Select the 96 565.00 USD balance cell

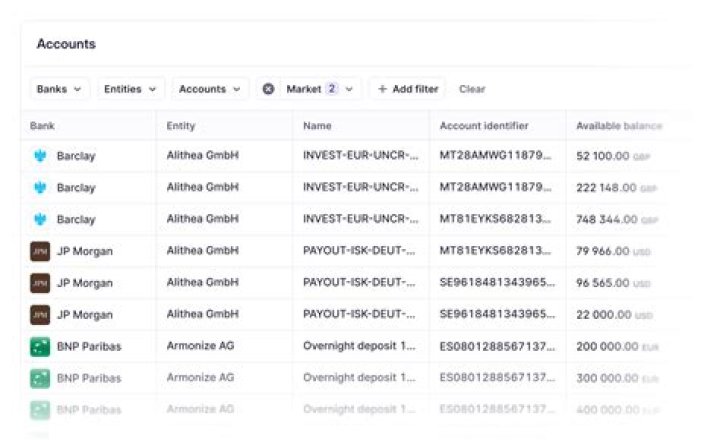pyautogui.click(x=613, y=283)
